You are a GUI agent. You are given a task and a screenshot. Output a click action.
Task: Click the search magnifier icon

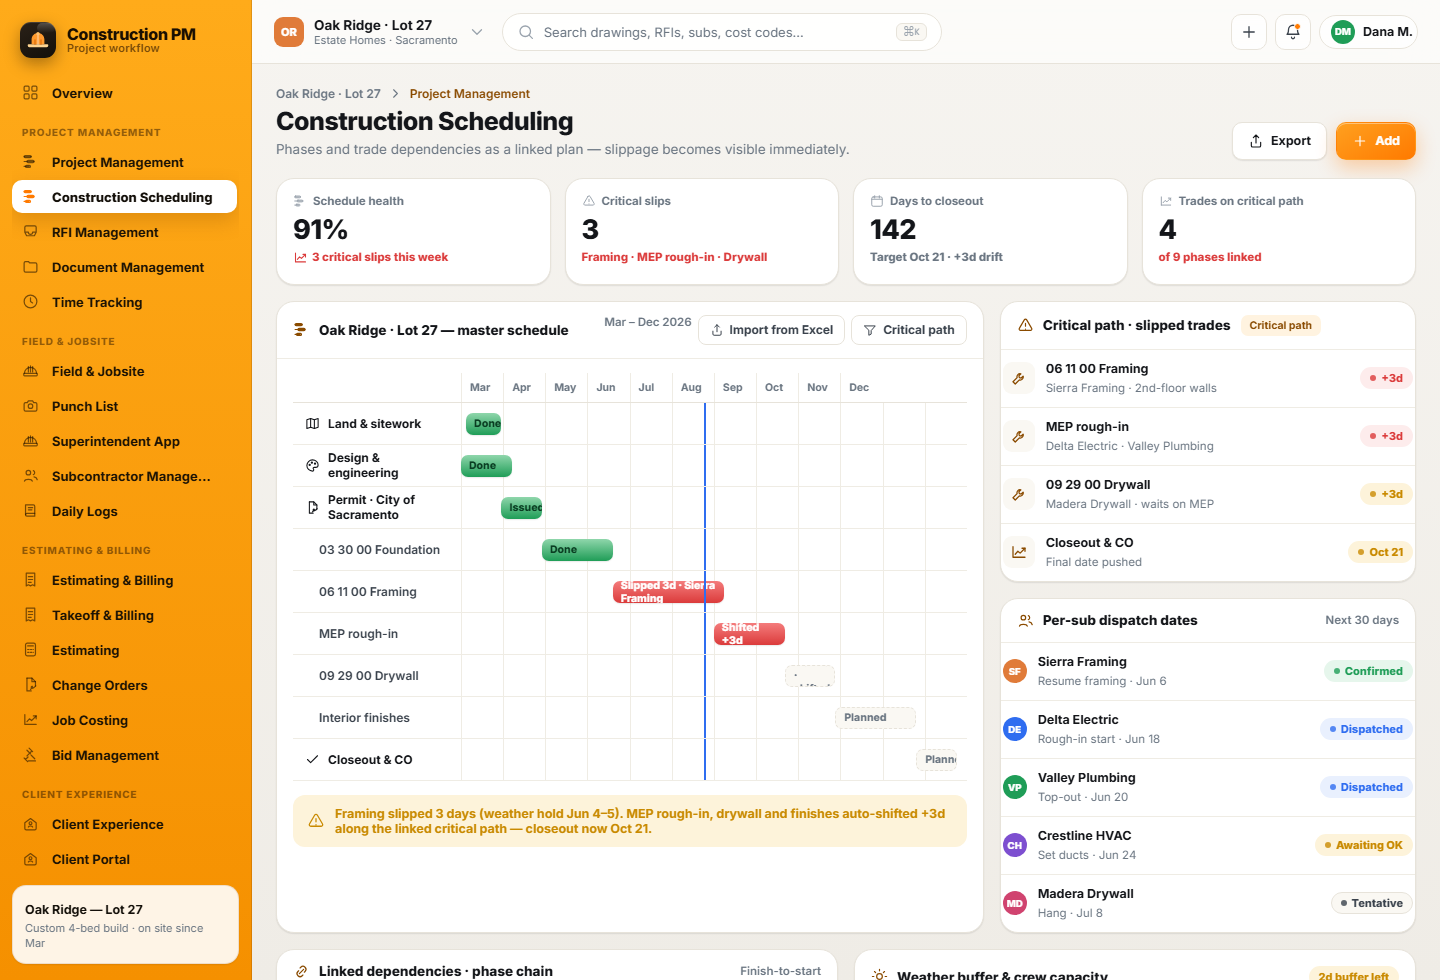click(x=526, y=32)
